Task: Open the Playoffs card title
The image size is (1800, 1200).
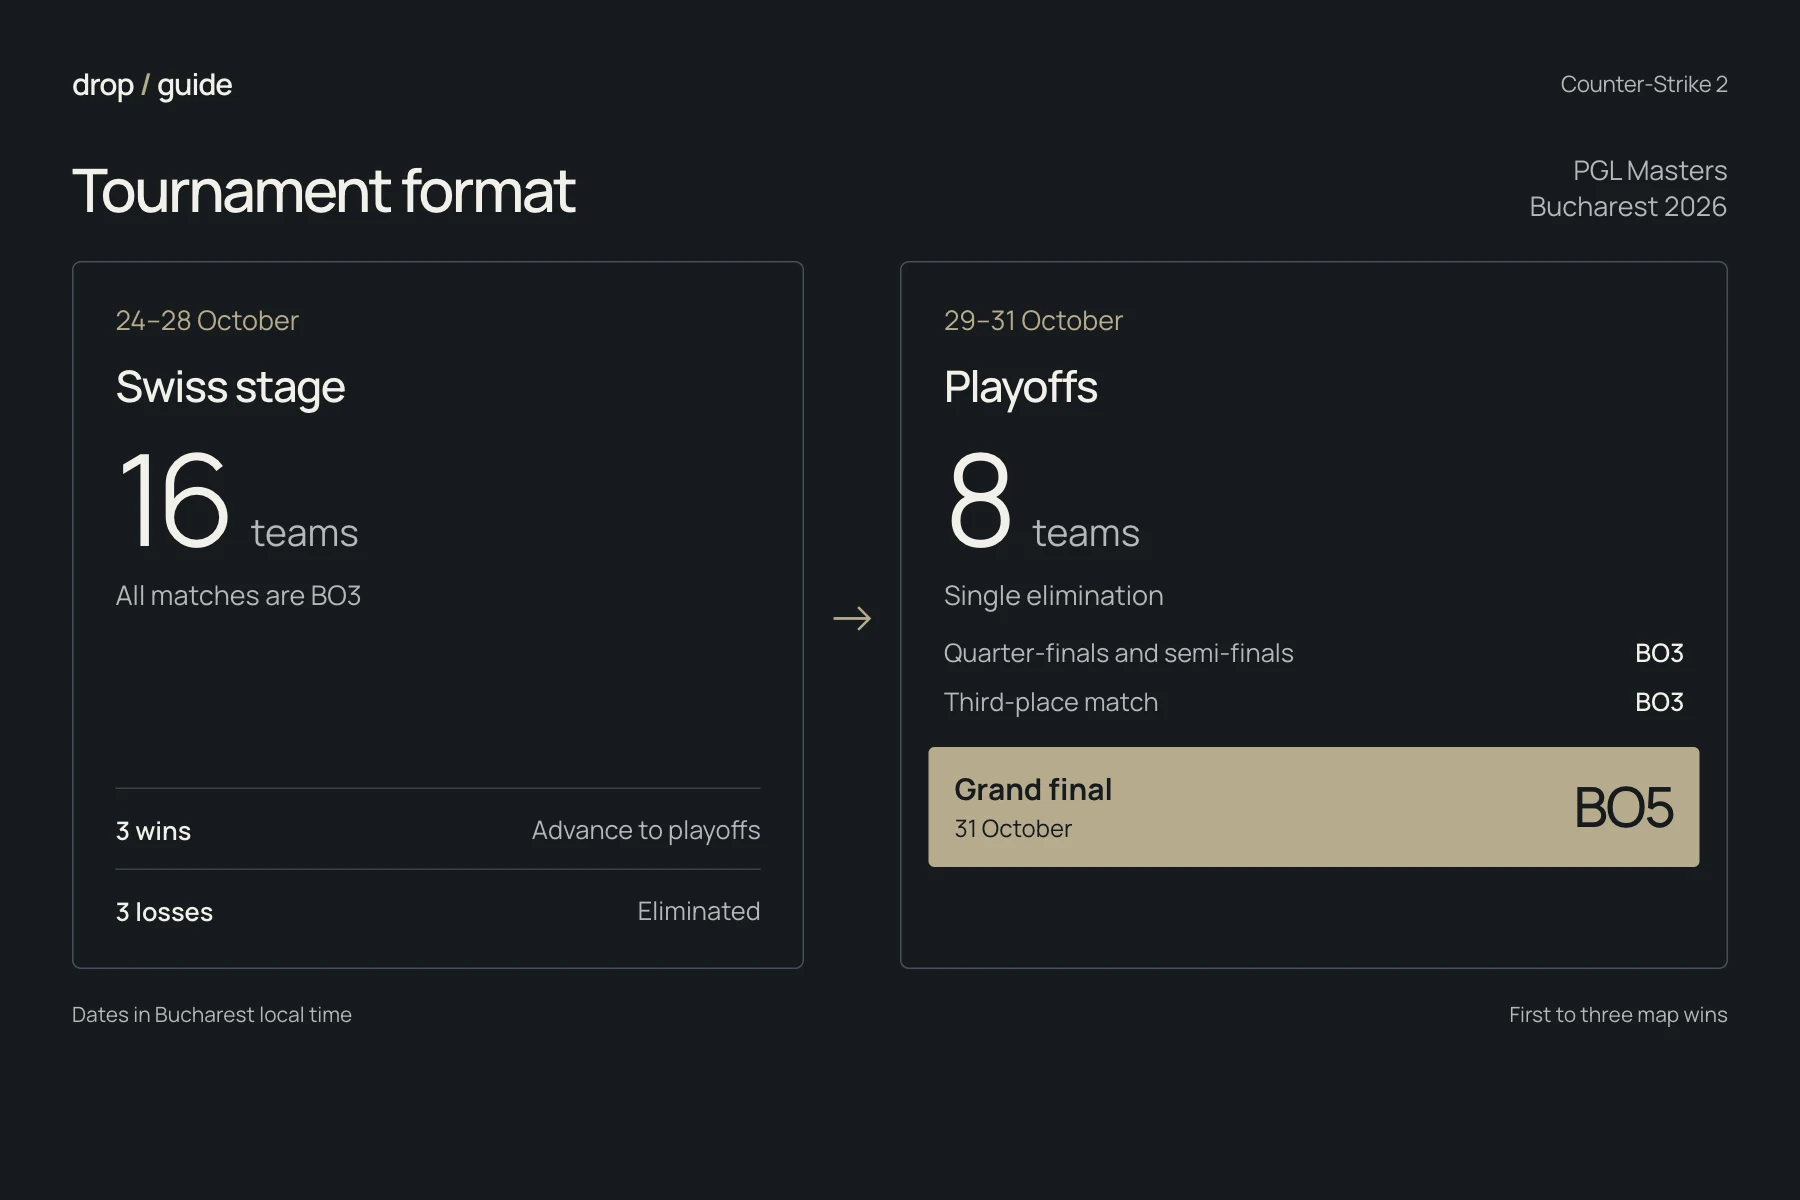Action: click(x=1020, y=387)
